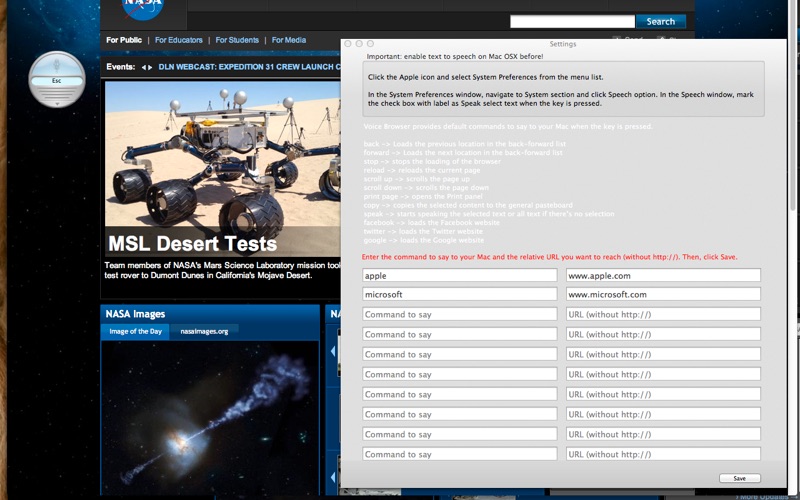Focus the NASA site search field
This screenshot has height=500, width=800.
pos(572,21)
